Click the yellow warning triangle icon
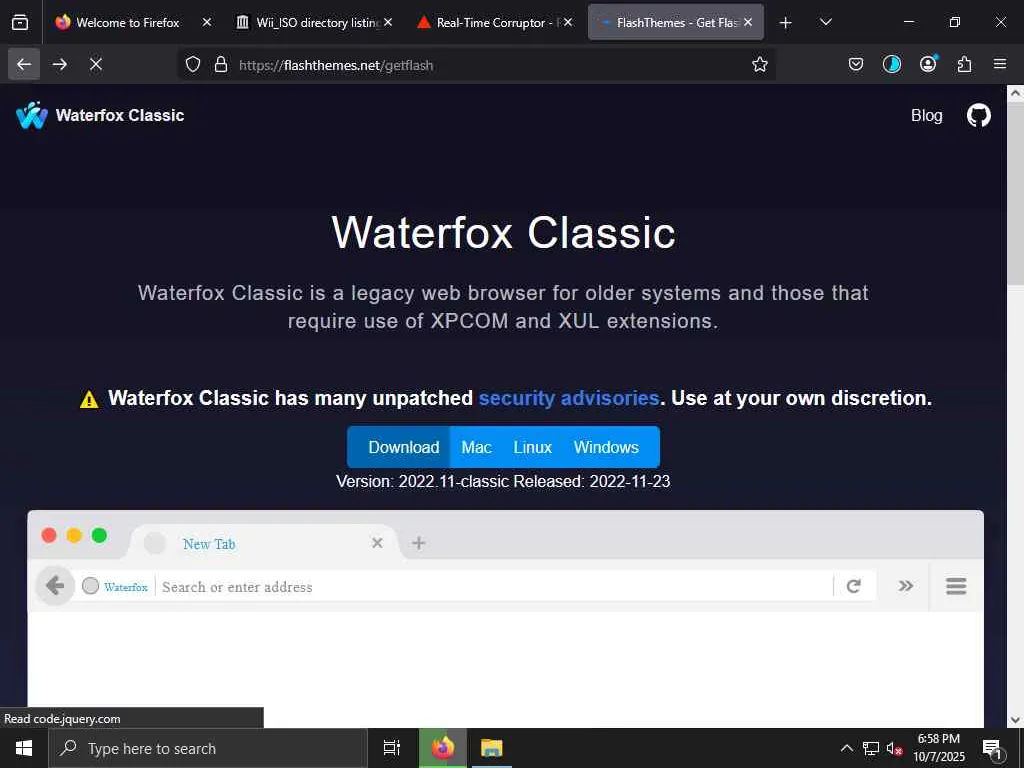The width and height of the screenshot is (1024, 768). [89, 399]
